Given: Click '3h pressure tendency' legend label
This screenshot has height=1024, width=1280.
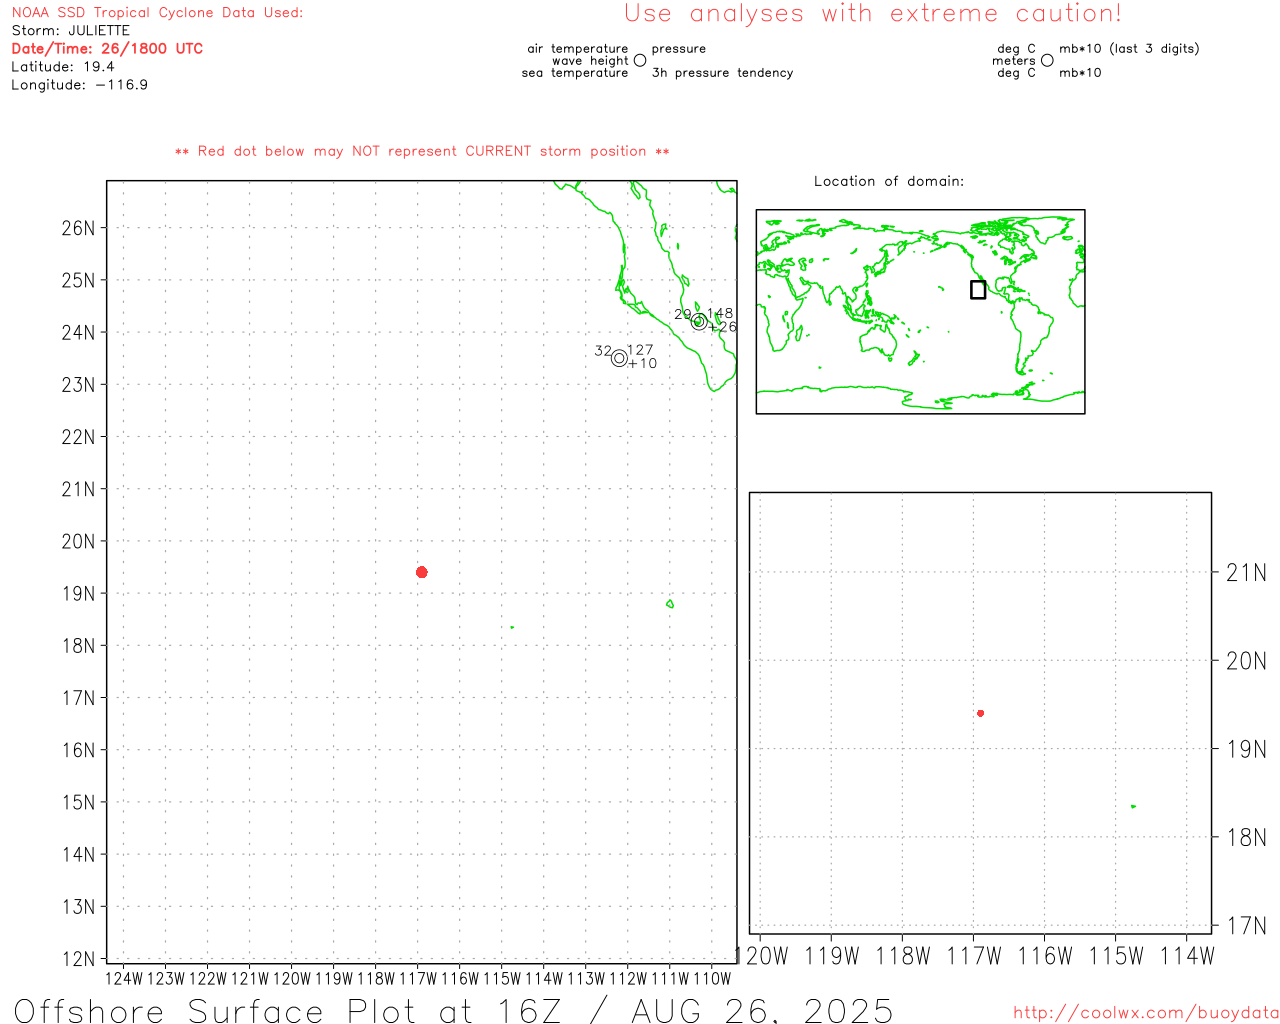Looking at the screenshot, I should pos(722,73).
